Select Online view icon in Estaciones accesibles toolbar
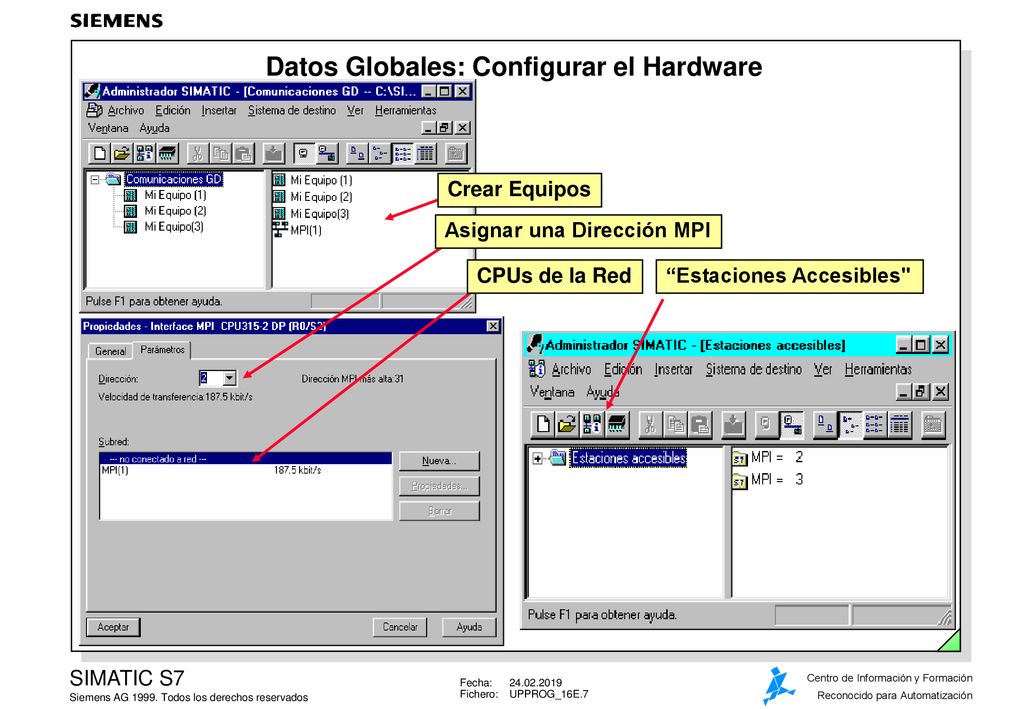Viewport: 1024px width, 709px height. 792,424
